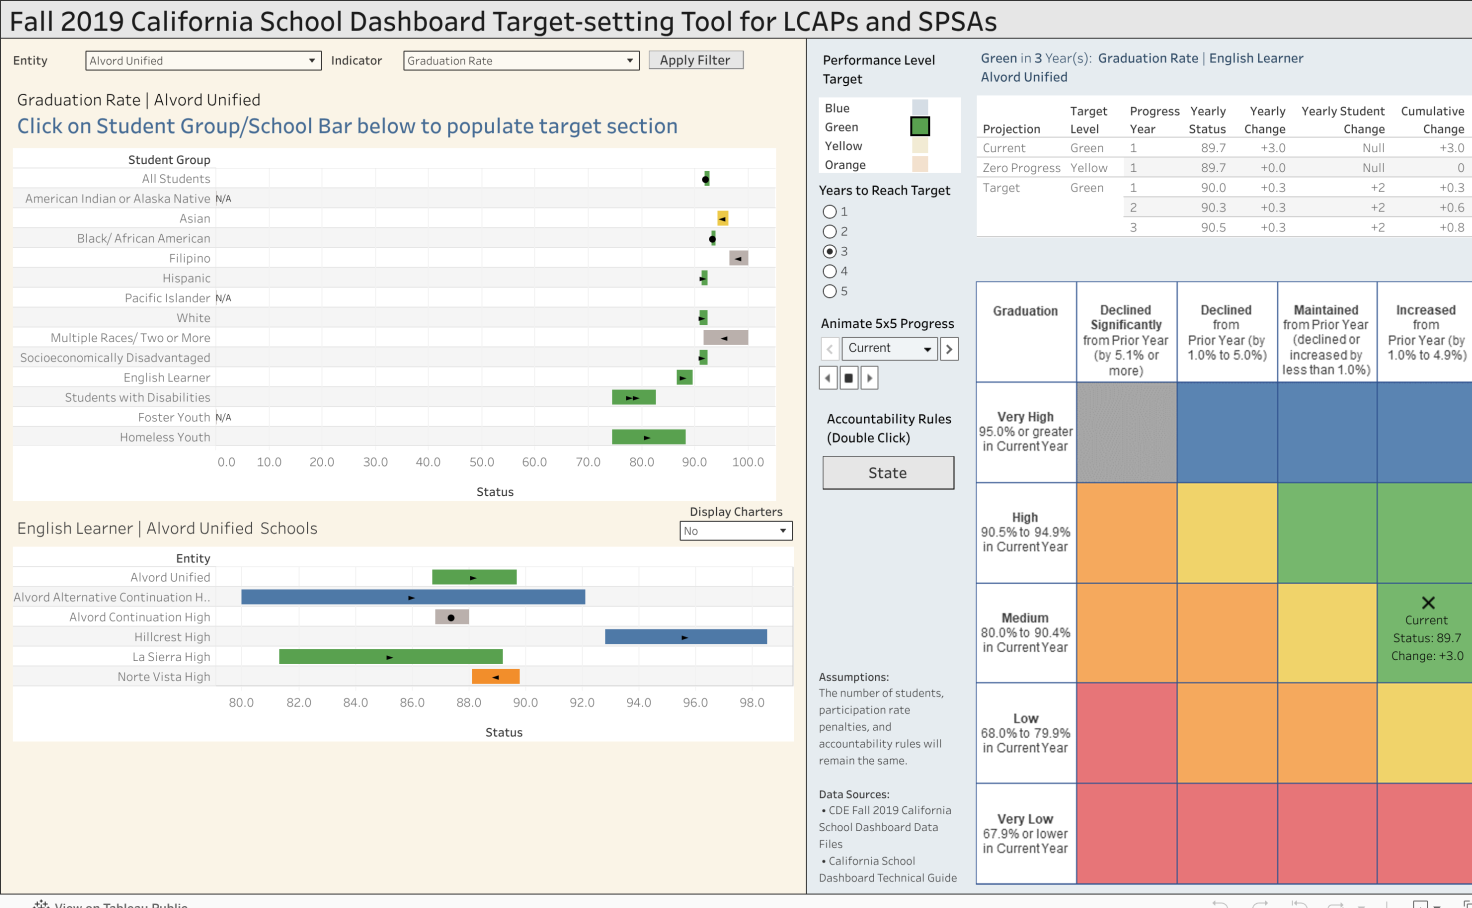This screenshot has height=908, width=1472.
Task: Click the Apply Filter button
Action: (695, 60)
